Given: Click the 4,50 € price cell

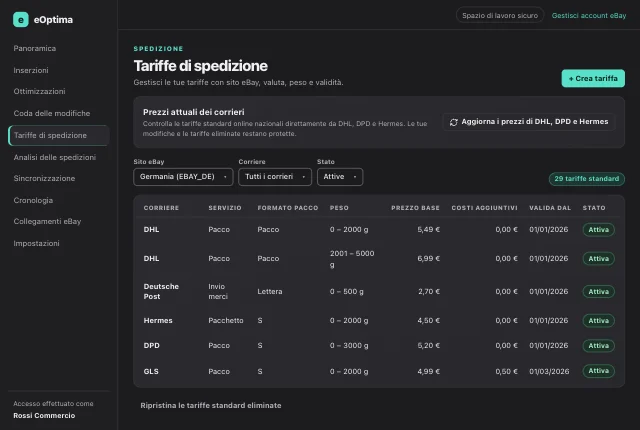Looking at the screenshot, I should coord(429,321).
